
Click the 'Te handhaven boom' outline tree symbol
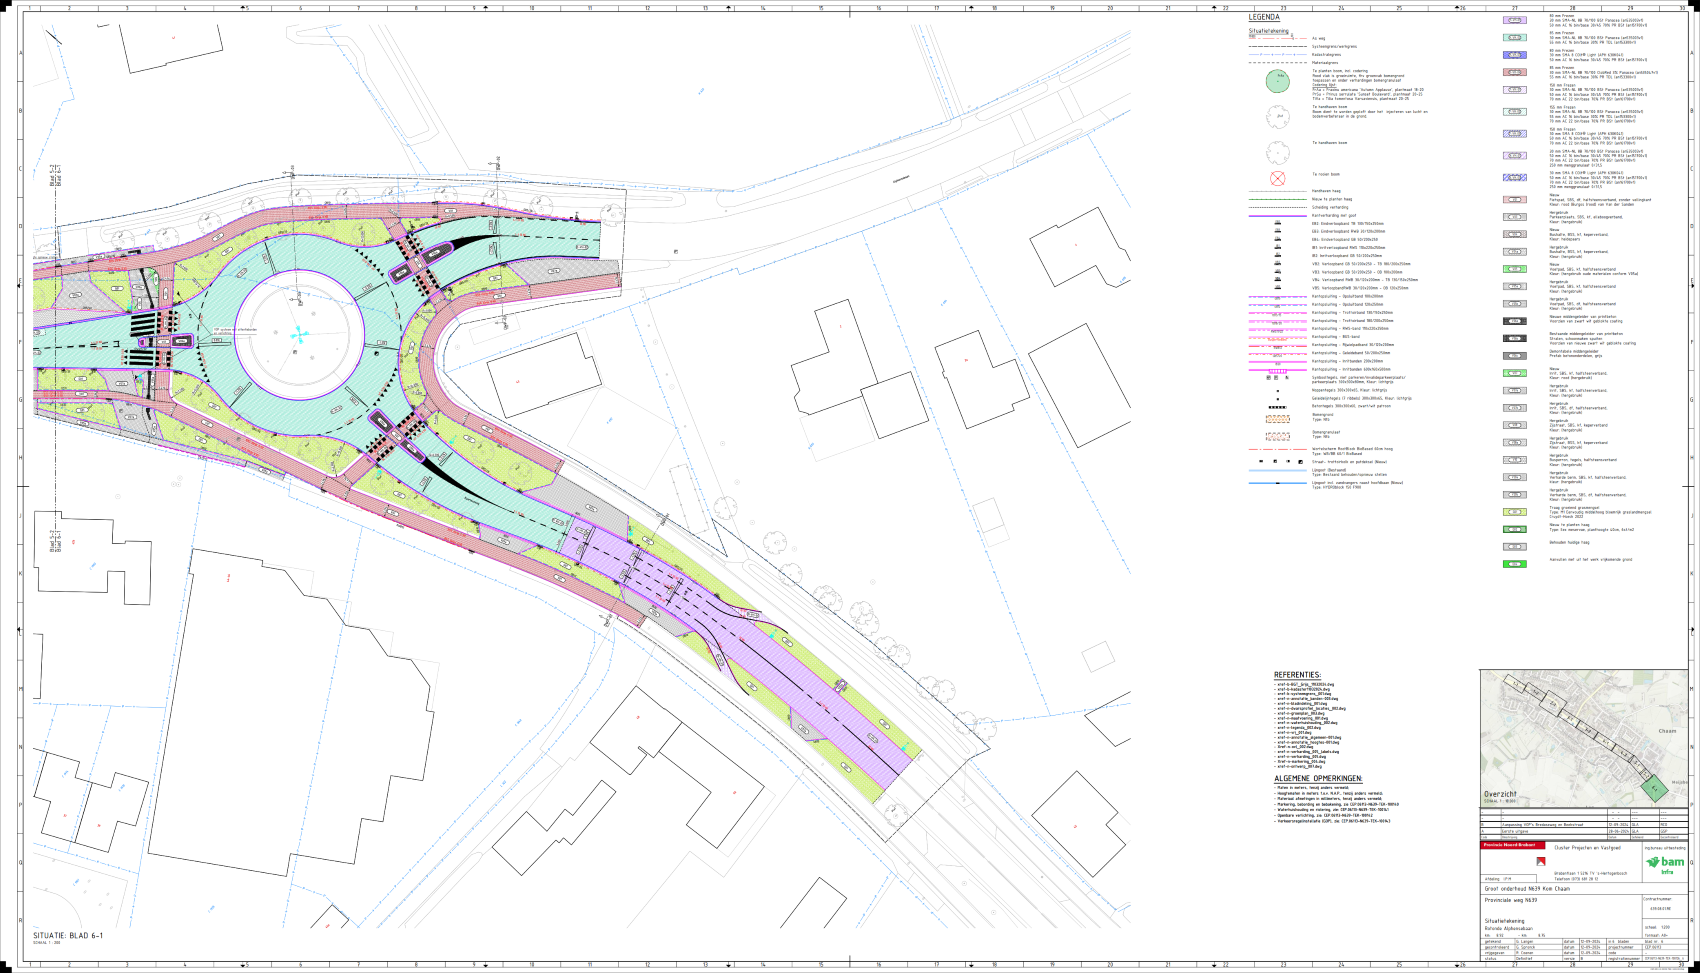pos(1277,152)
